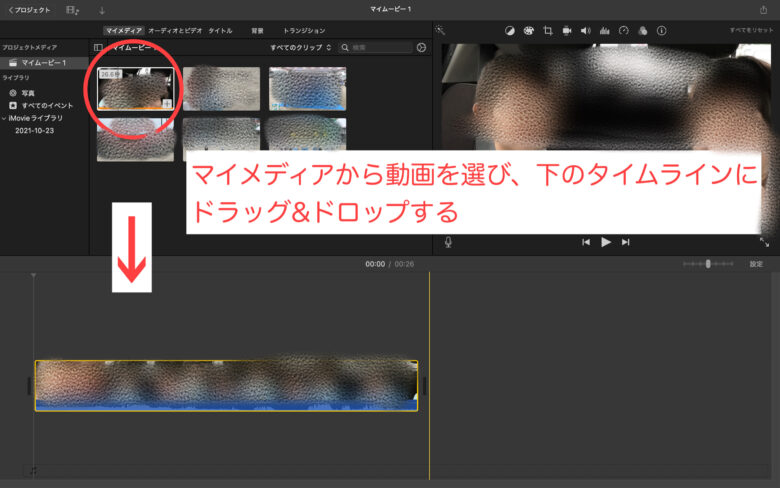Image resolution: width=780 pixels, height=488 pixels.
Task: Toggle fullscreen playback of the viewer
Action: (764, 241)
